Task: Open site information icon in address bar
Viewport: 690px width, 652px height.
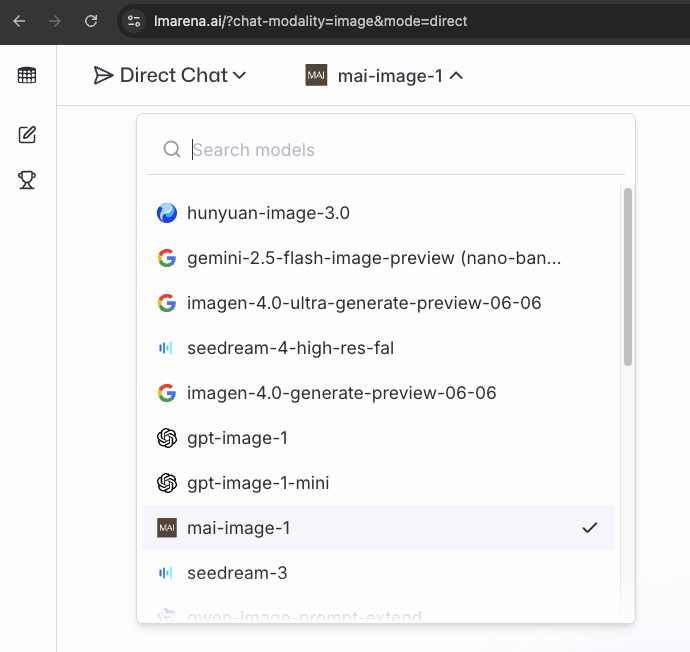Action: pyautogui.click(x=135, y=20)
